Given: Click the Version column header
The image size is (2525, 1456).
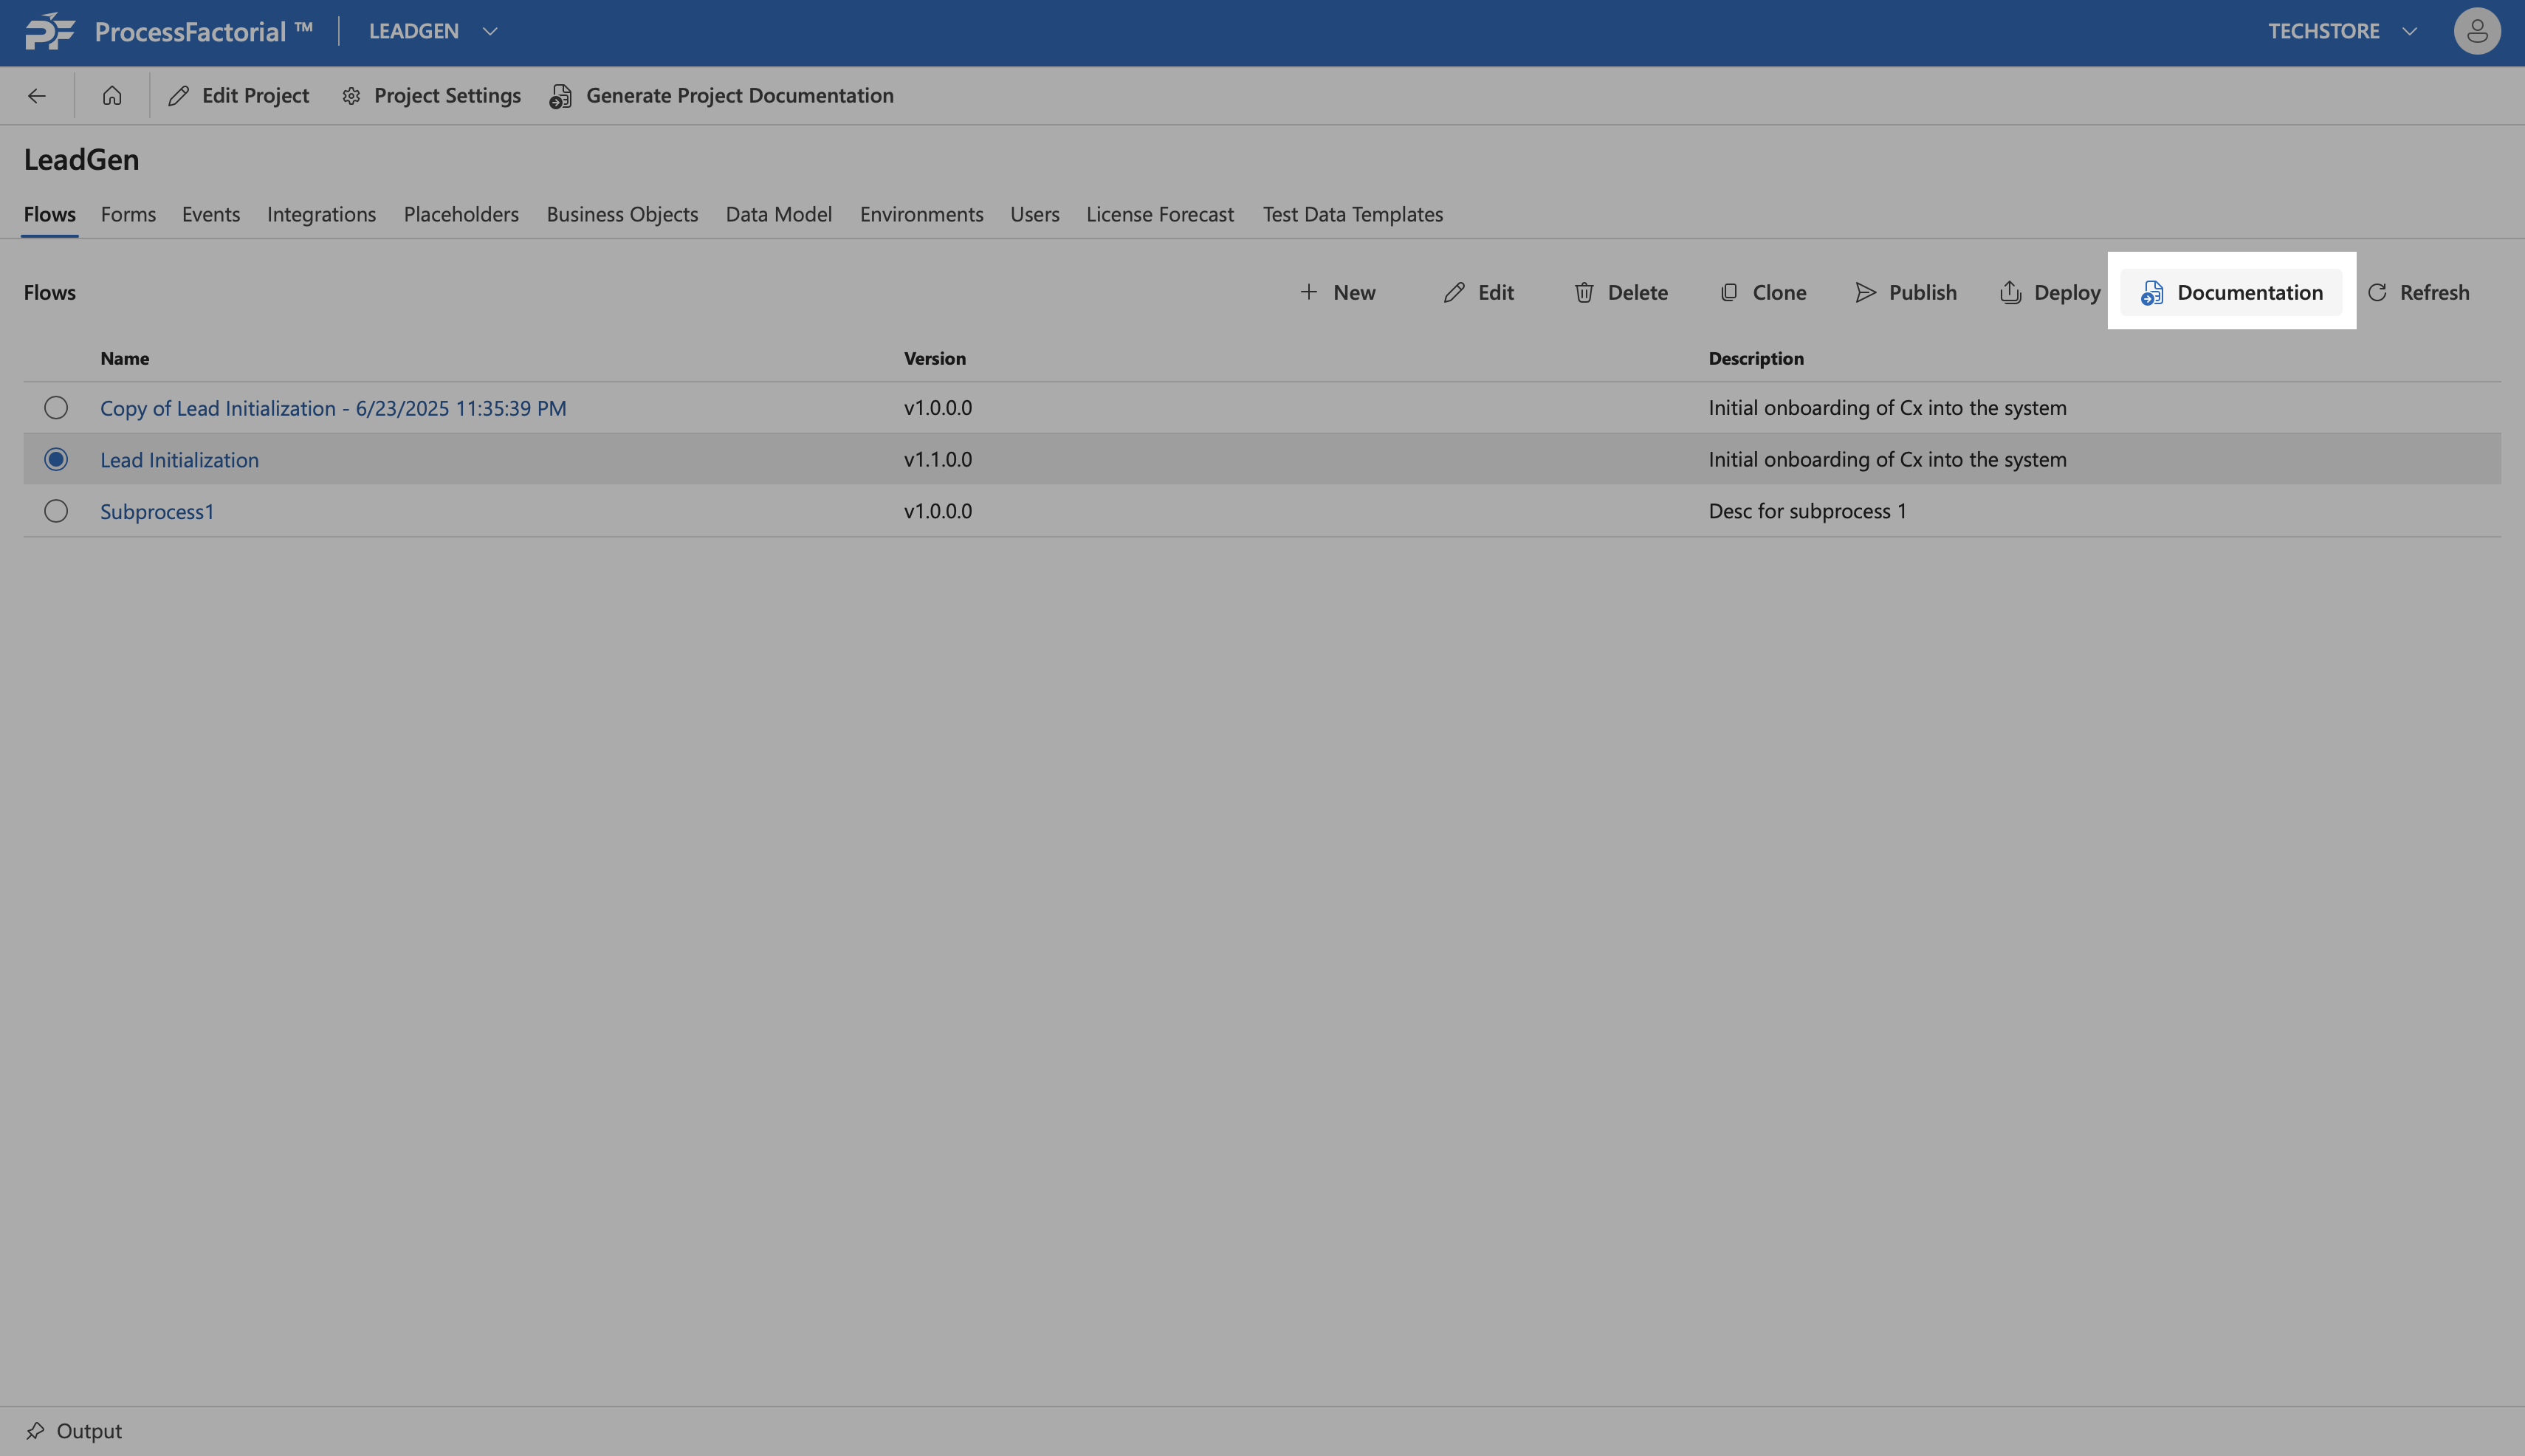Looking at the screenshot, I should click(x=934, y=359).
